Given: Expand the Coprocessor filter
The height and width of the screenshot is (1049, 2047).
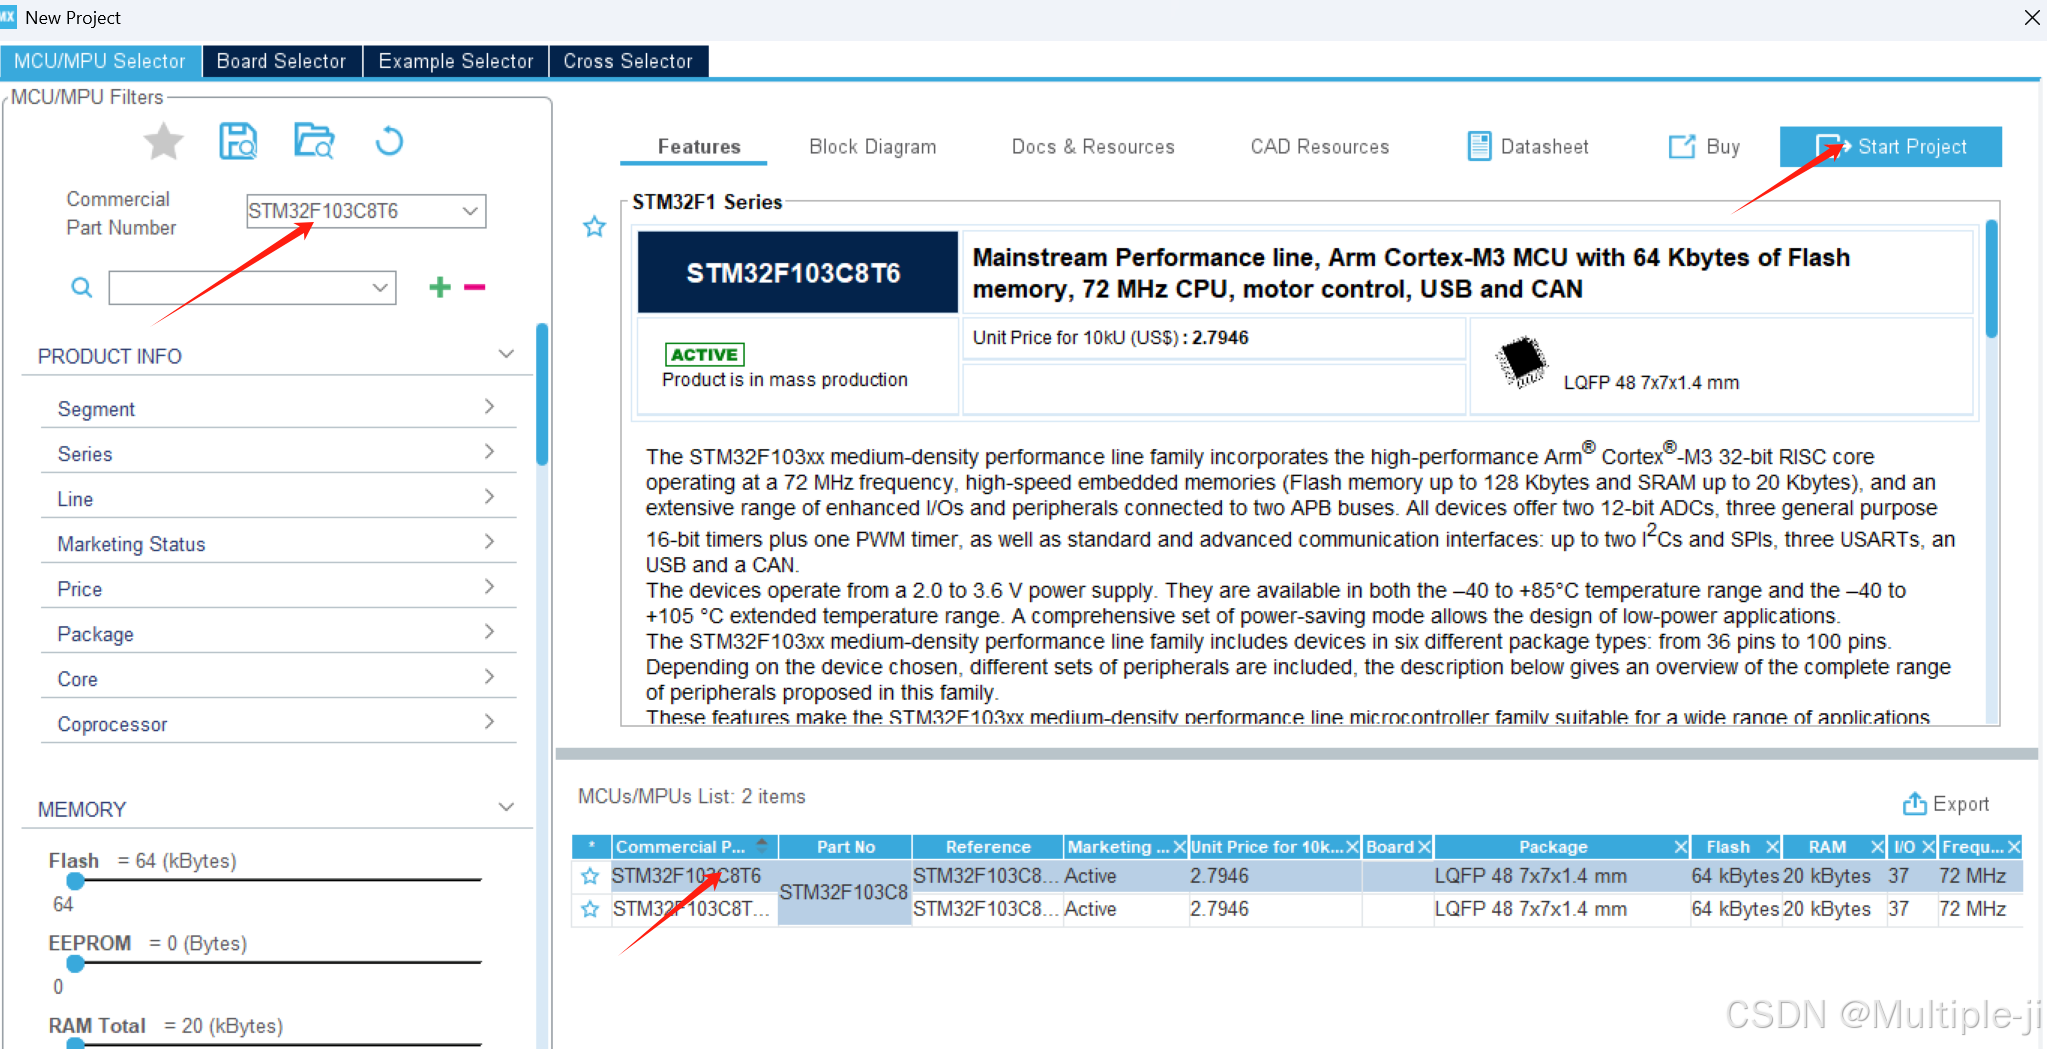Looking at the screenshot, I should click(489, 722).
